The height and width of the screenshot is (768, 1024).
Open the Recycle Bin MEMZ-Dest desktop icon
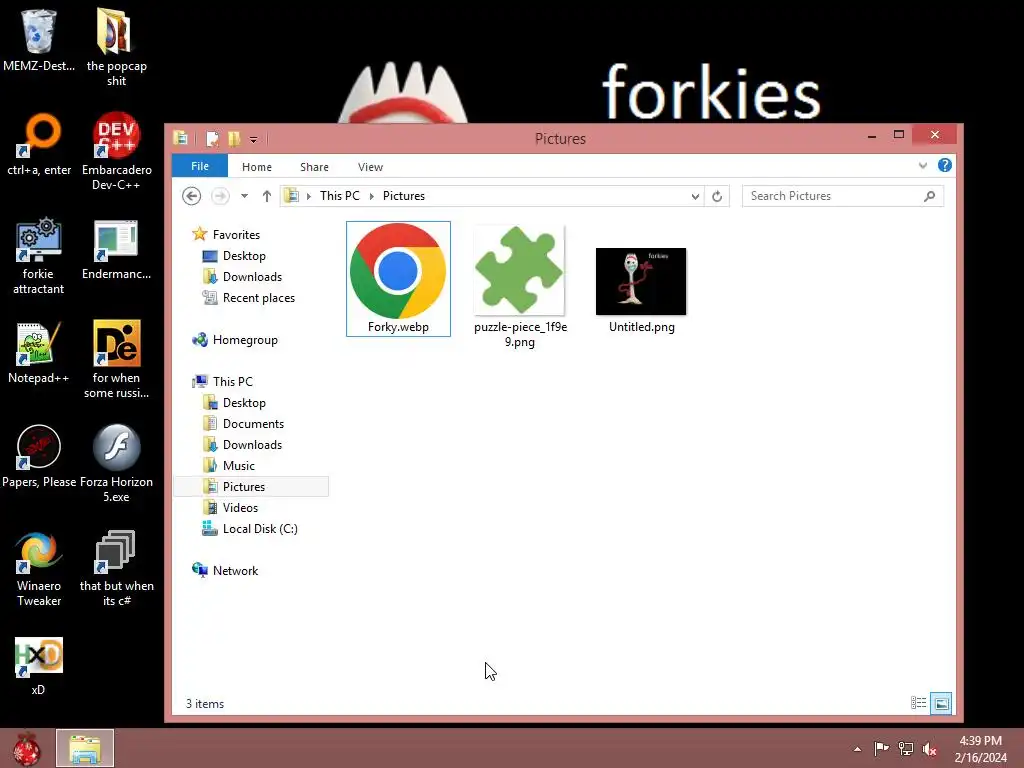coord(39,40)
